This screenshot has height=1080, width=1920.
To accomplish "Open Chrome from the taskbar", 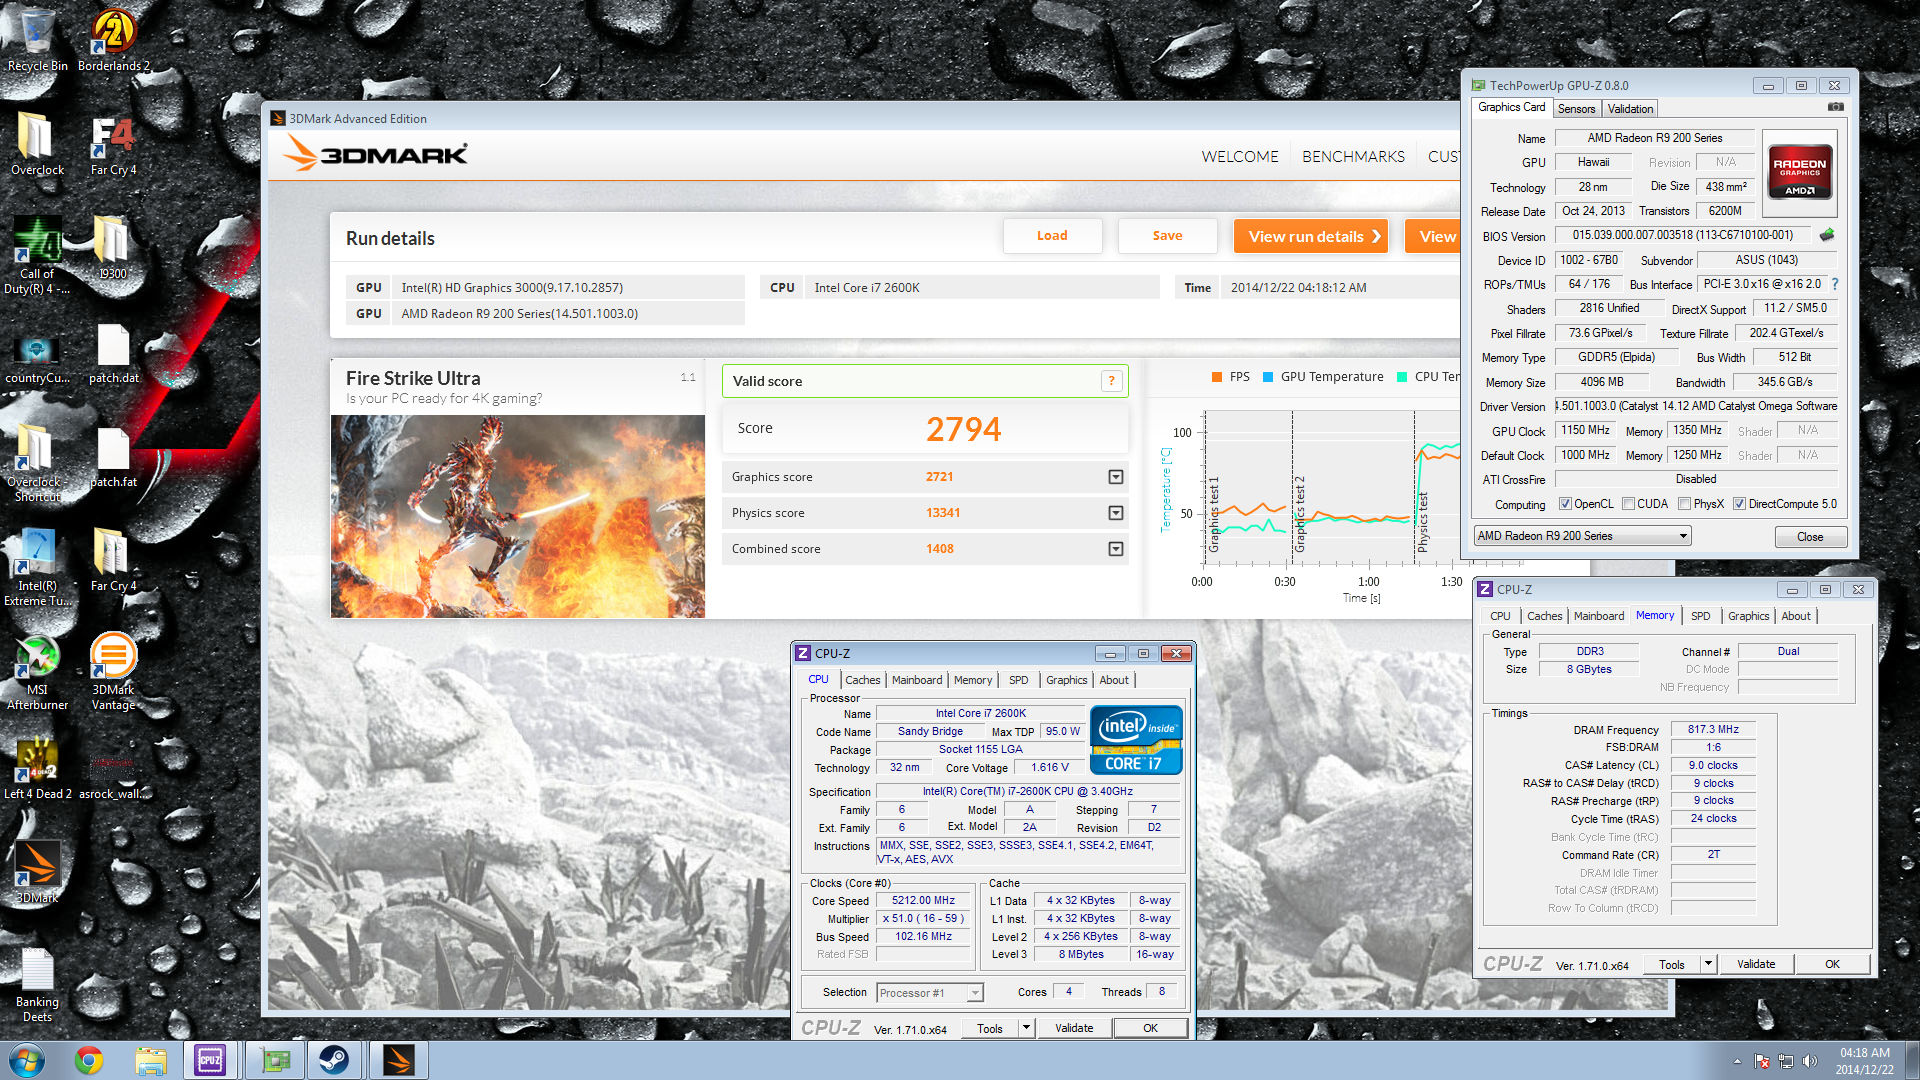I will point(89,1060).
